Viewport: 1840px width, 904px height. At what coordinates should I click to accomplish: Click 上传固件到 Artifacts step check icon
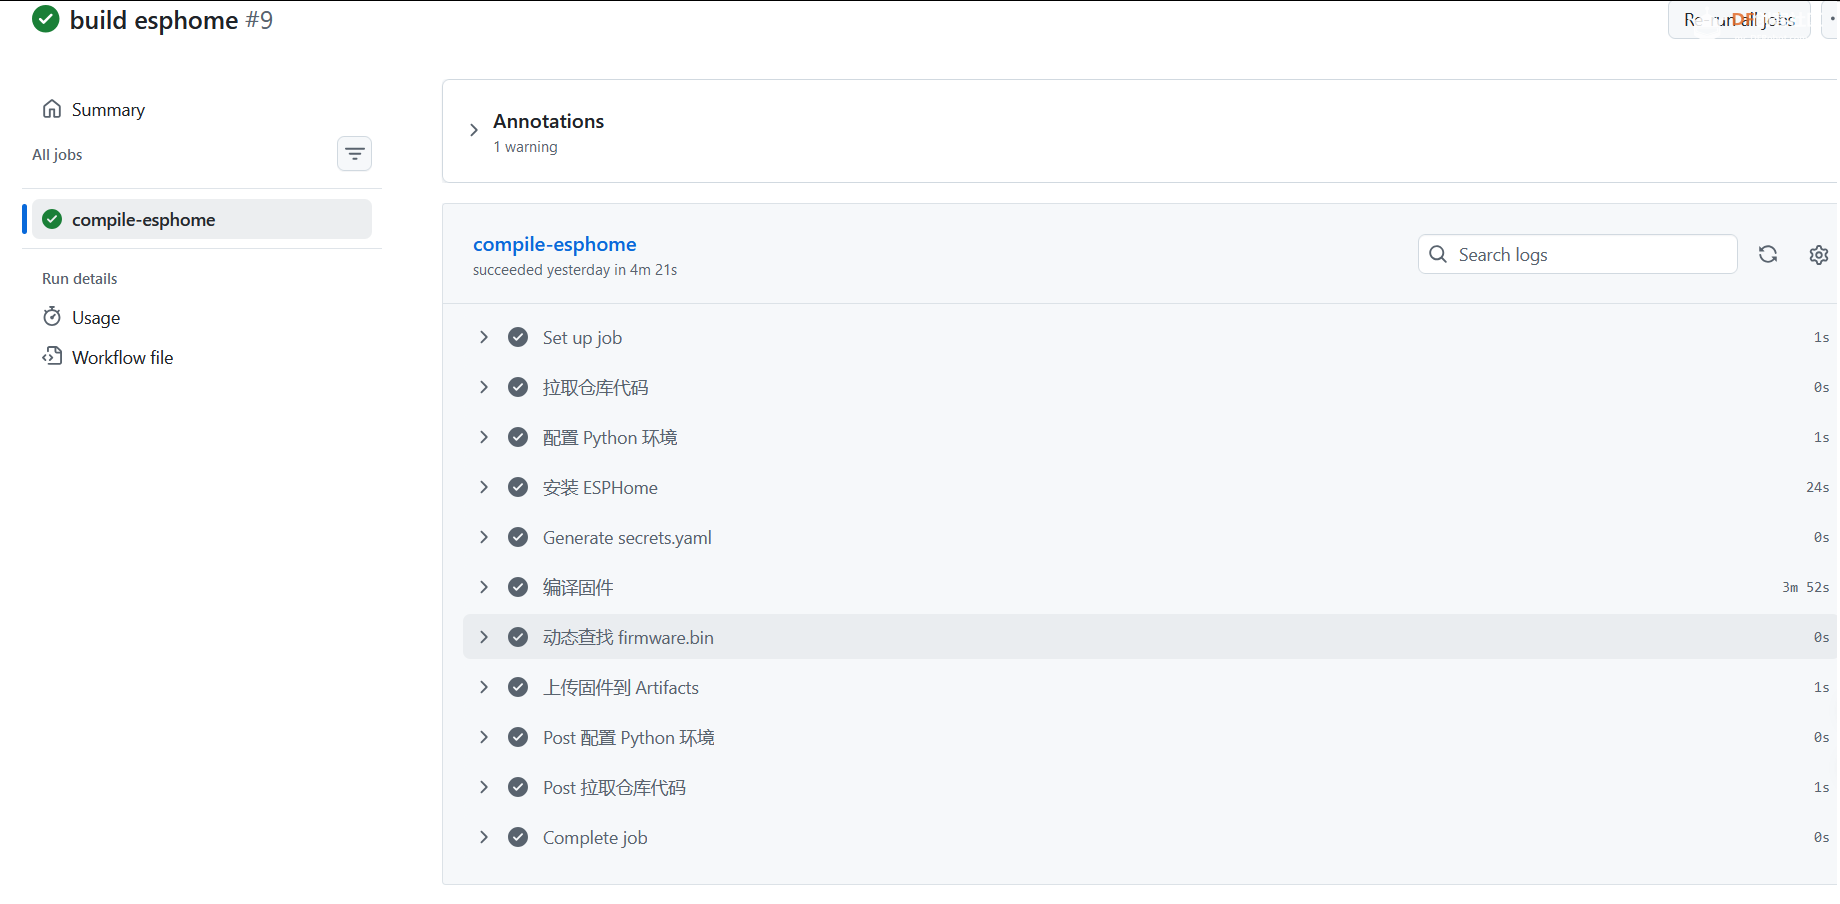(x=518, y=687)
